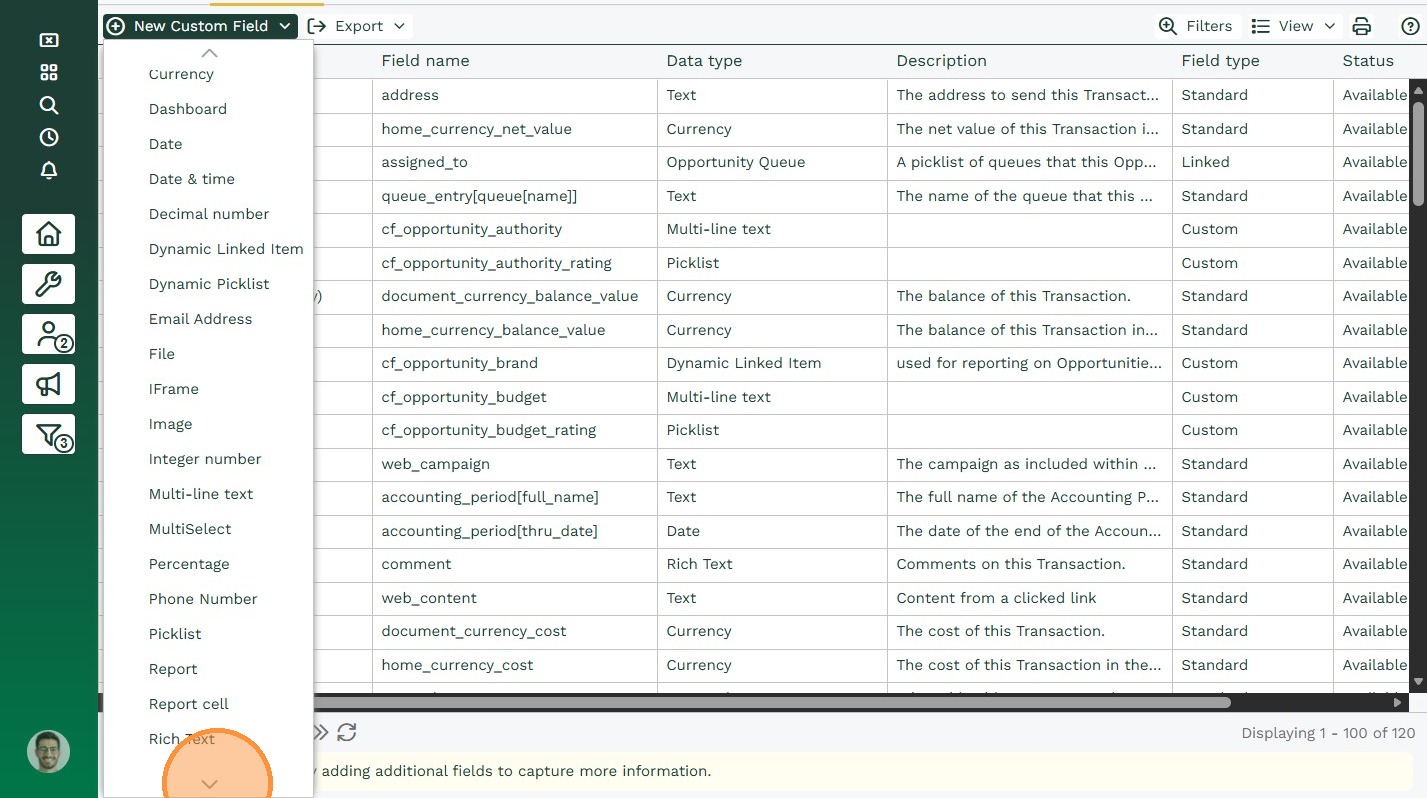Open the megaphone marketing icon

(x=48, y=384)
